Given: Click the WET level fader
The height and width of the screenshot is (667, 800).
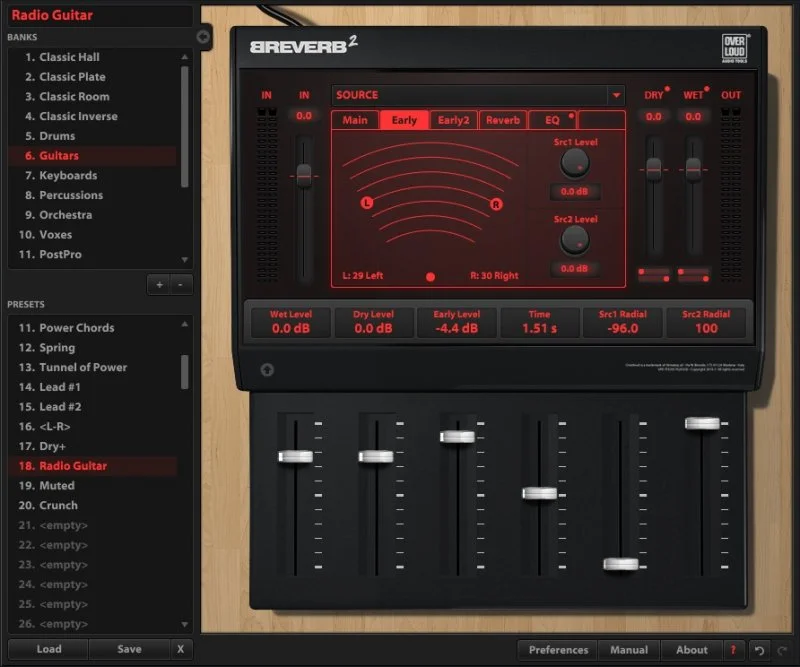Looking at the screenshot, I should tap(693, 169).
